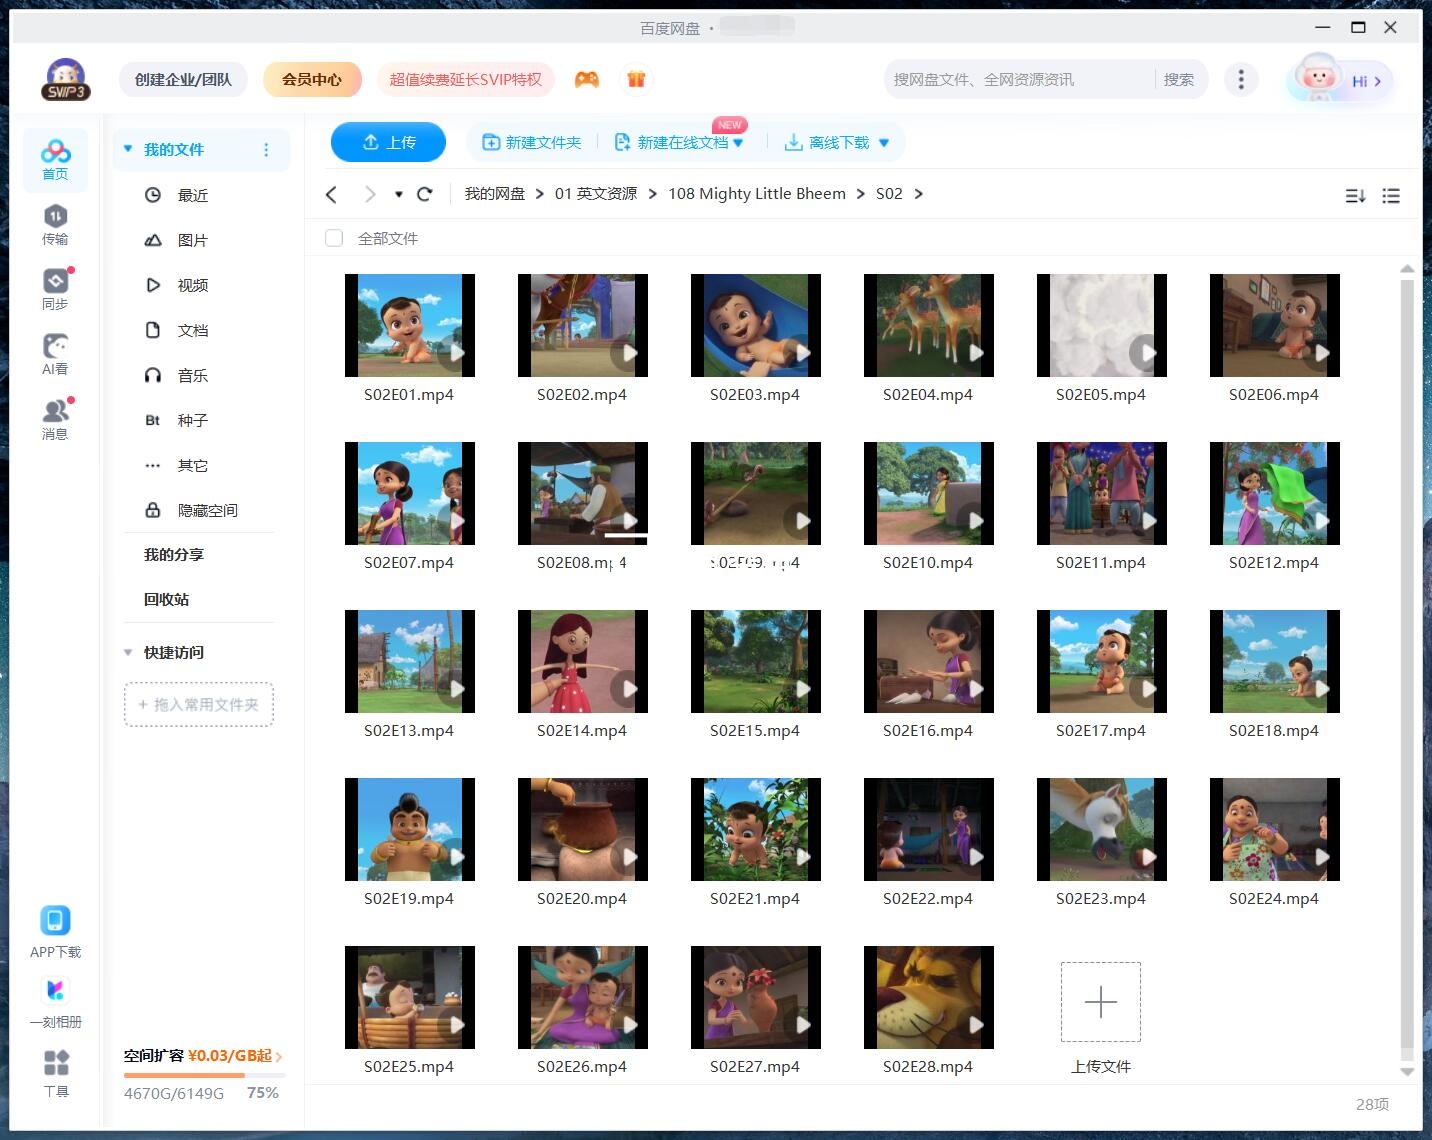Click the 上传 upload button

coord(388,142)
